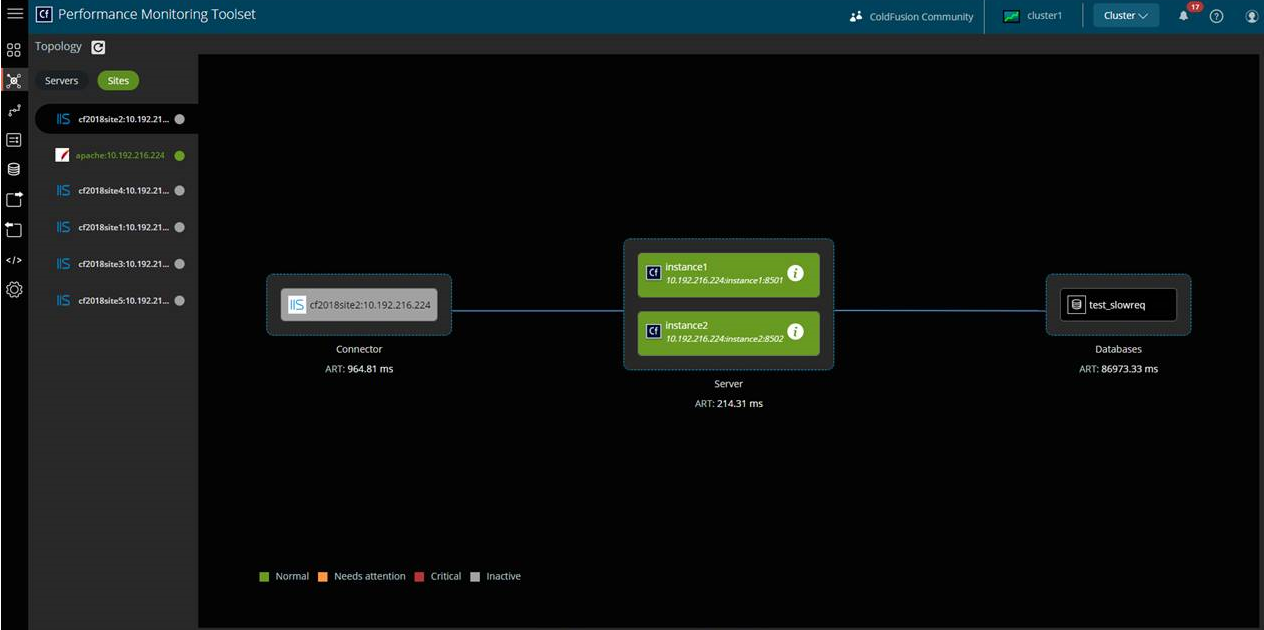1264x630 pixels.
Task: Click cluster1 label in header
Action: point(1045,16)
